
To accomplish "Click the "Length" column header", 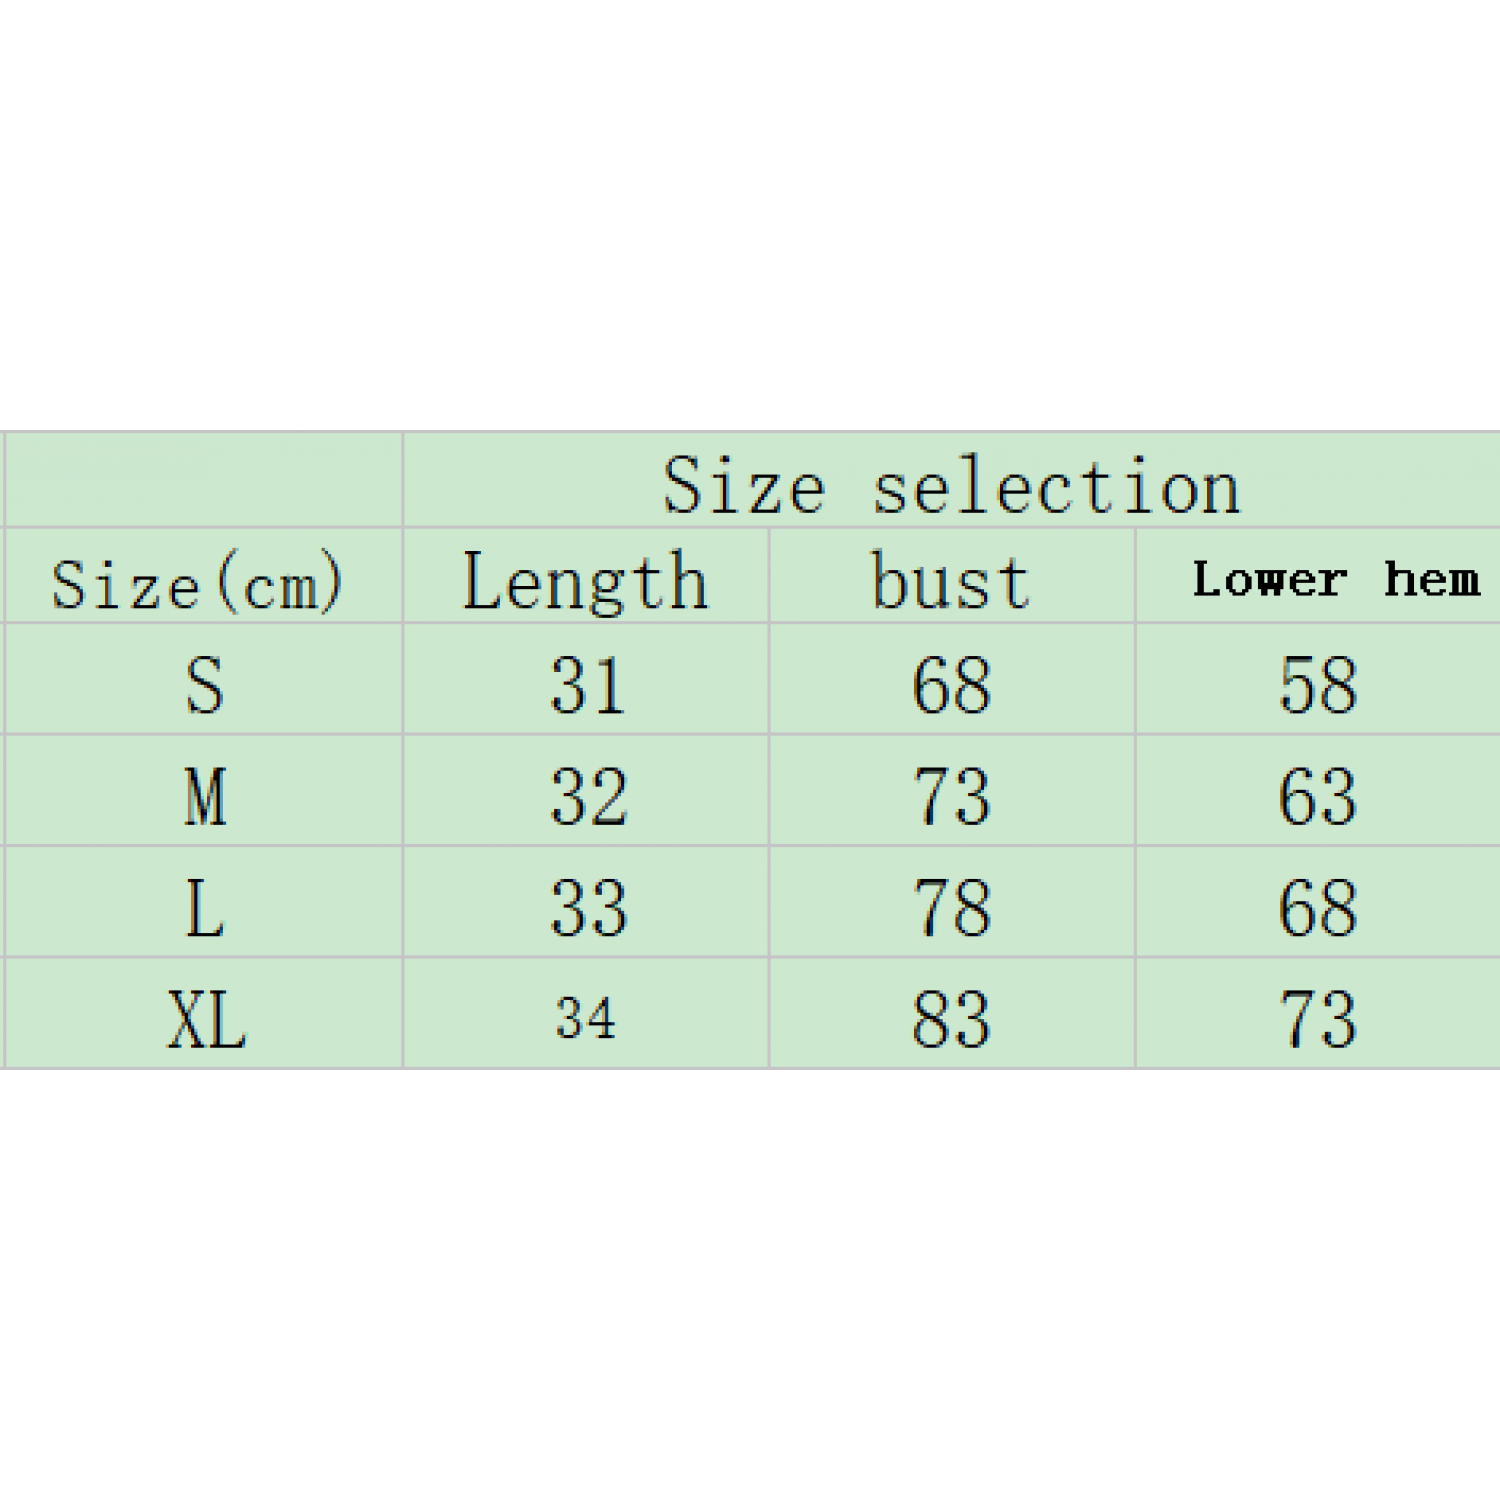I will pyautogui.click(x=585, y=581).
